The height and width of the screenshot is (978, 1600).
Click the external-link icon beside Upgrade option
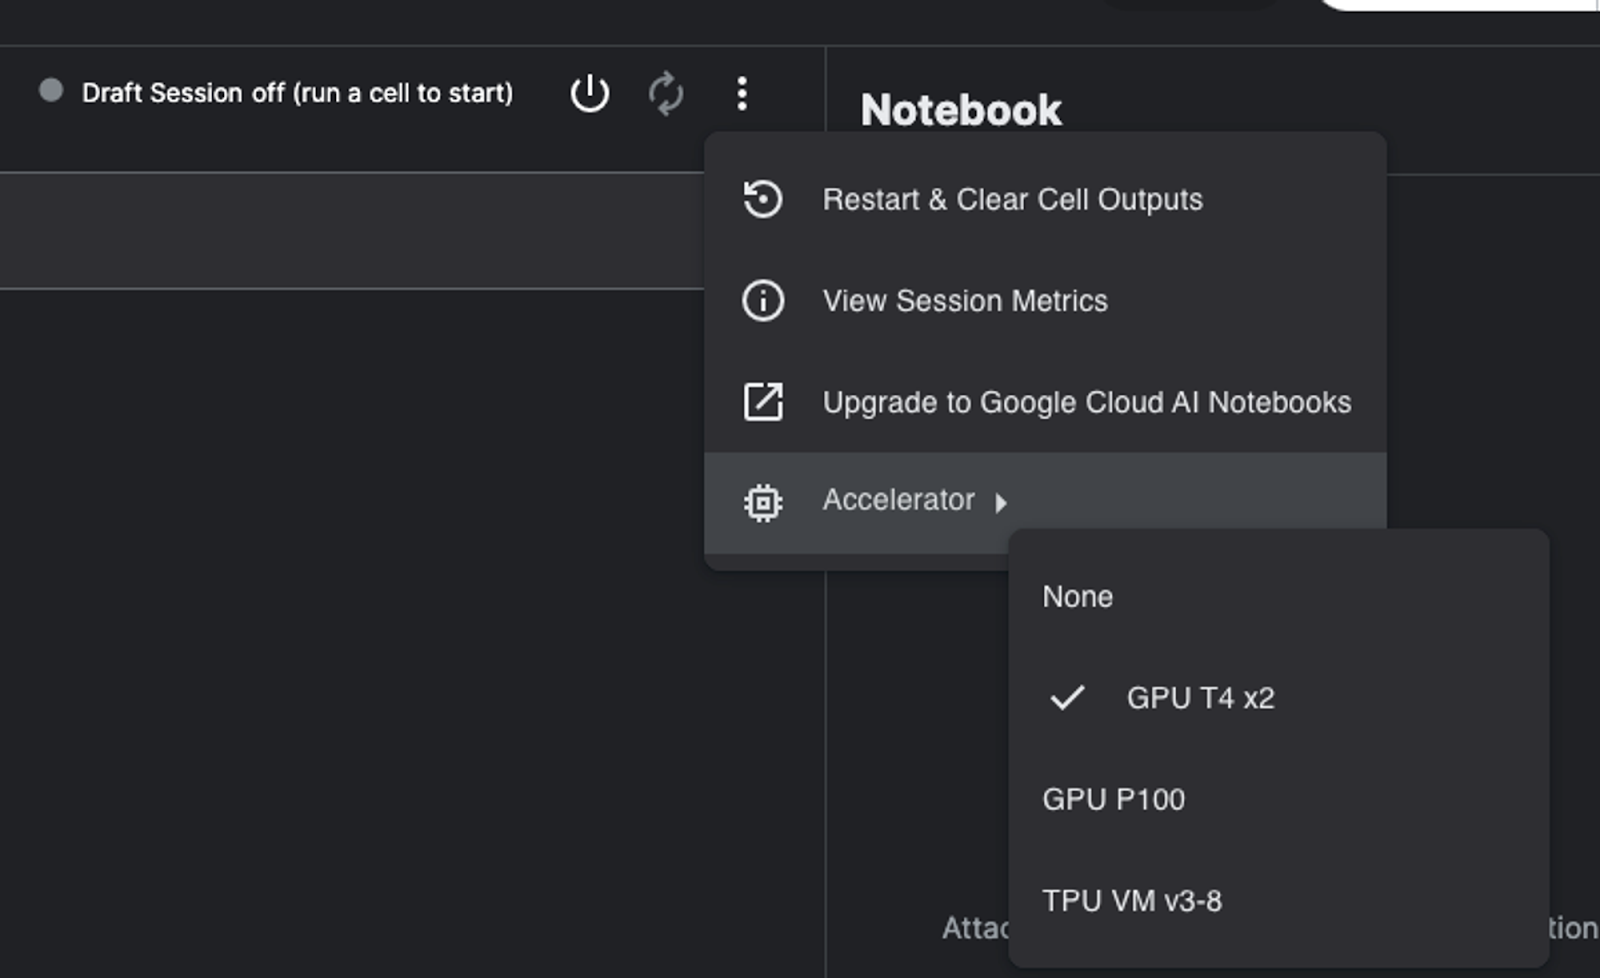(763, 402)
